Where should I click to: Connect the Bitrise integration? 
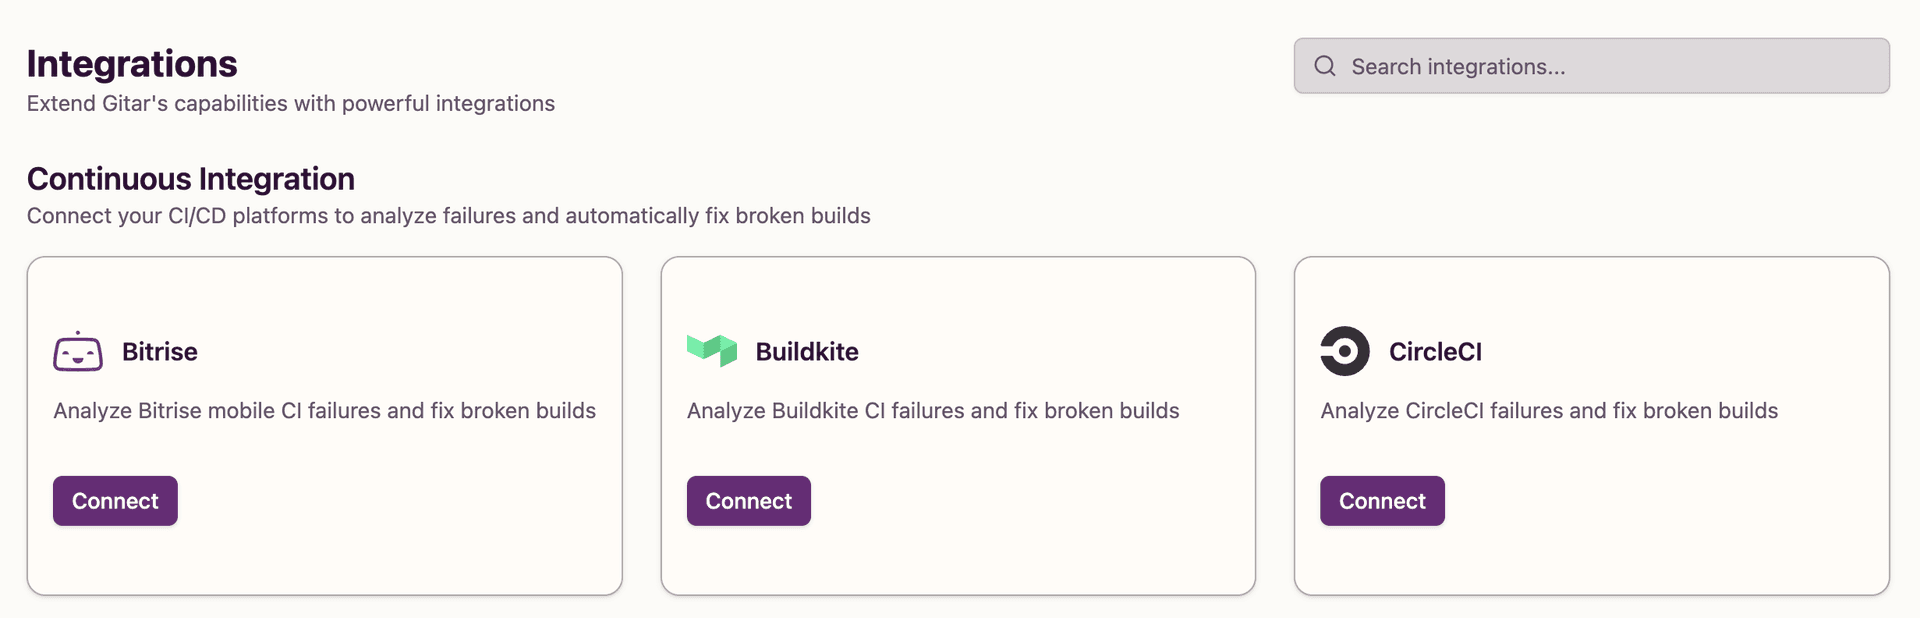click(114, 500)
